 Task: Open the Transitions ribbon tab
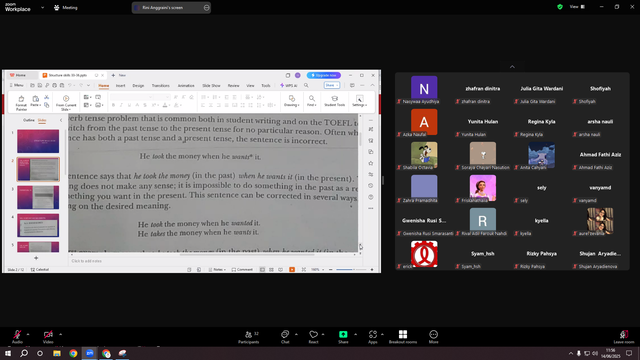tap(160, 86)
